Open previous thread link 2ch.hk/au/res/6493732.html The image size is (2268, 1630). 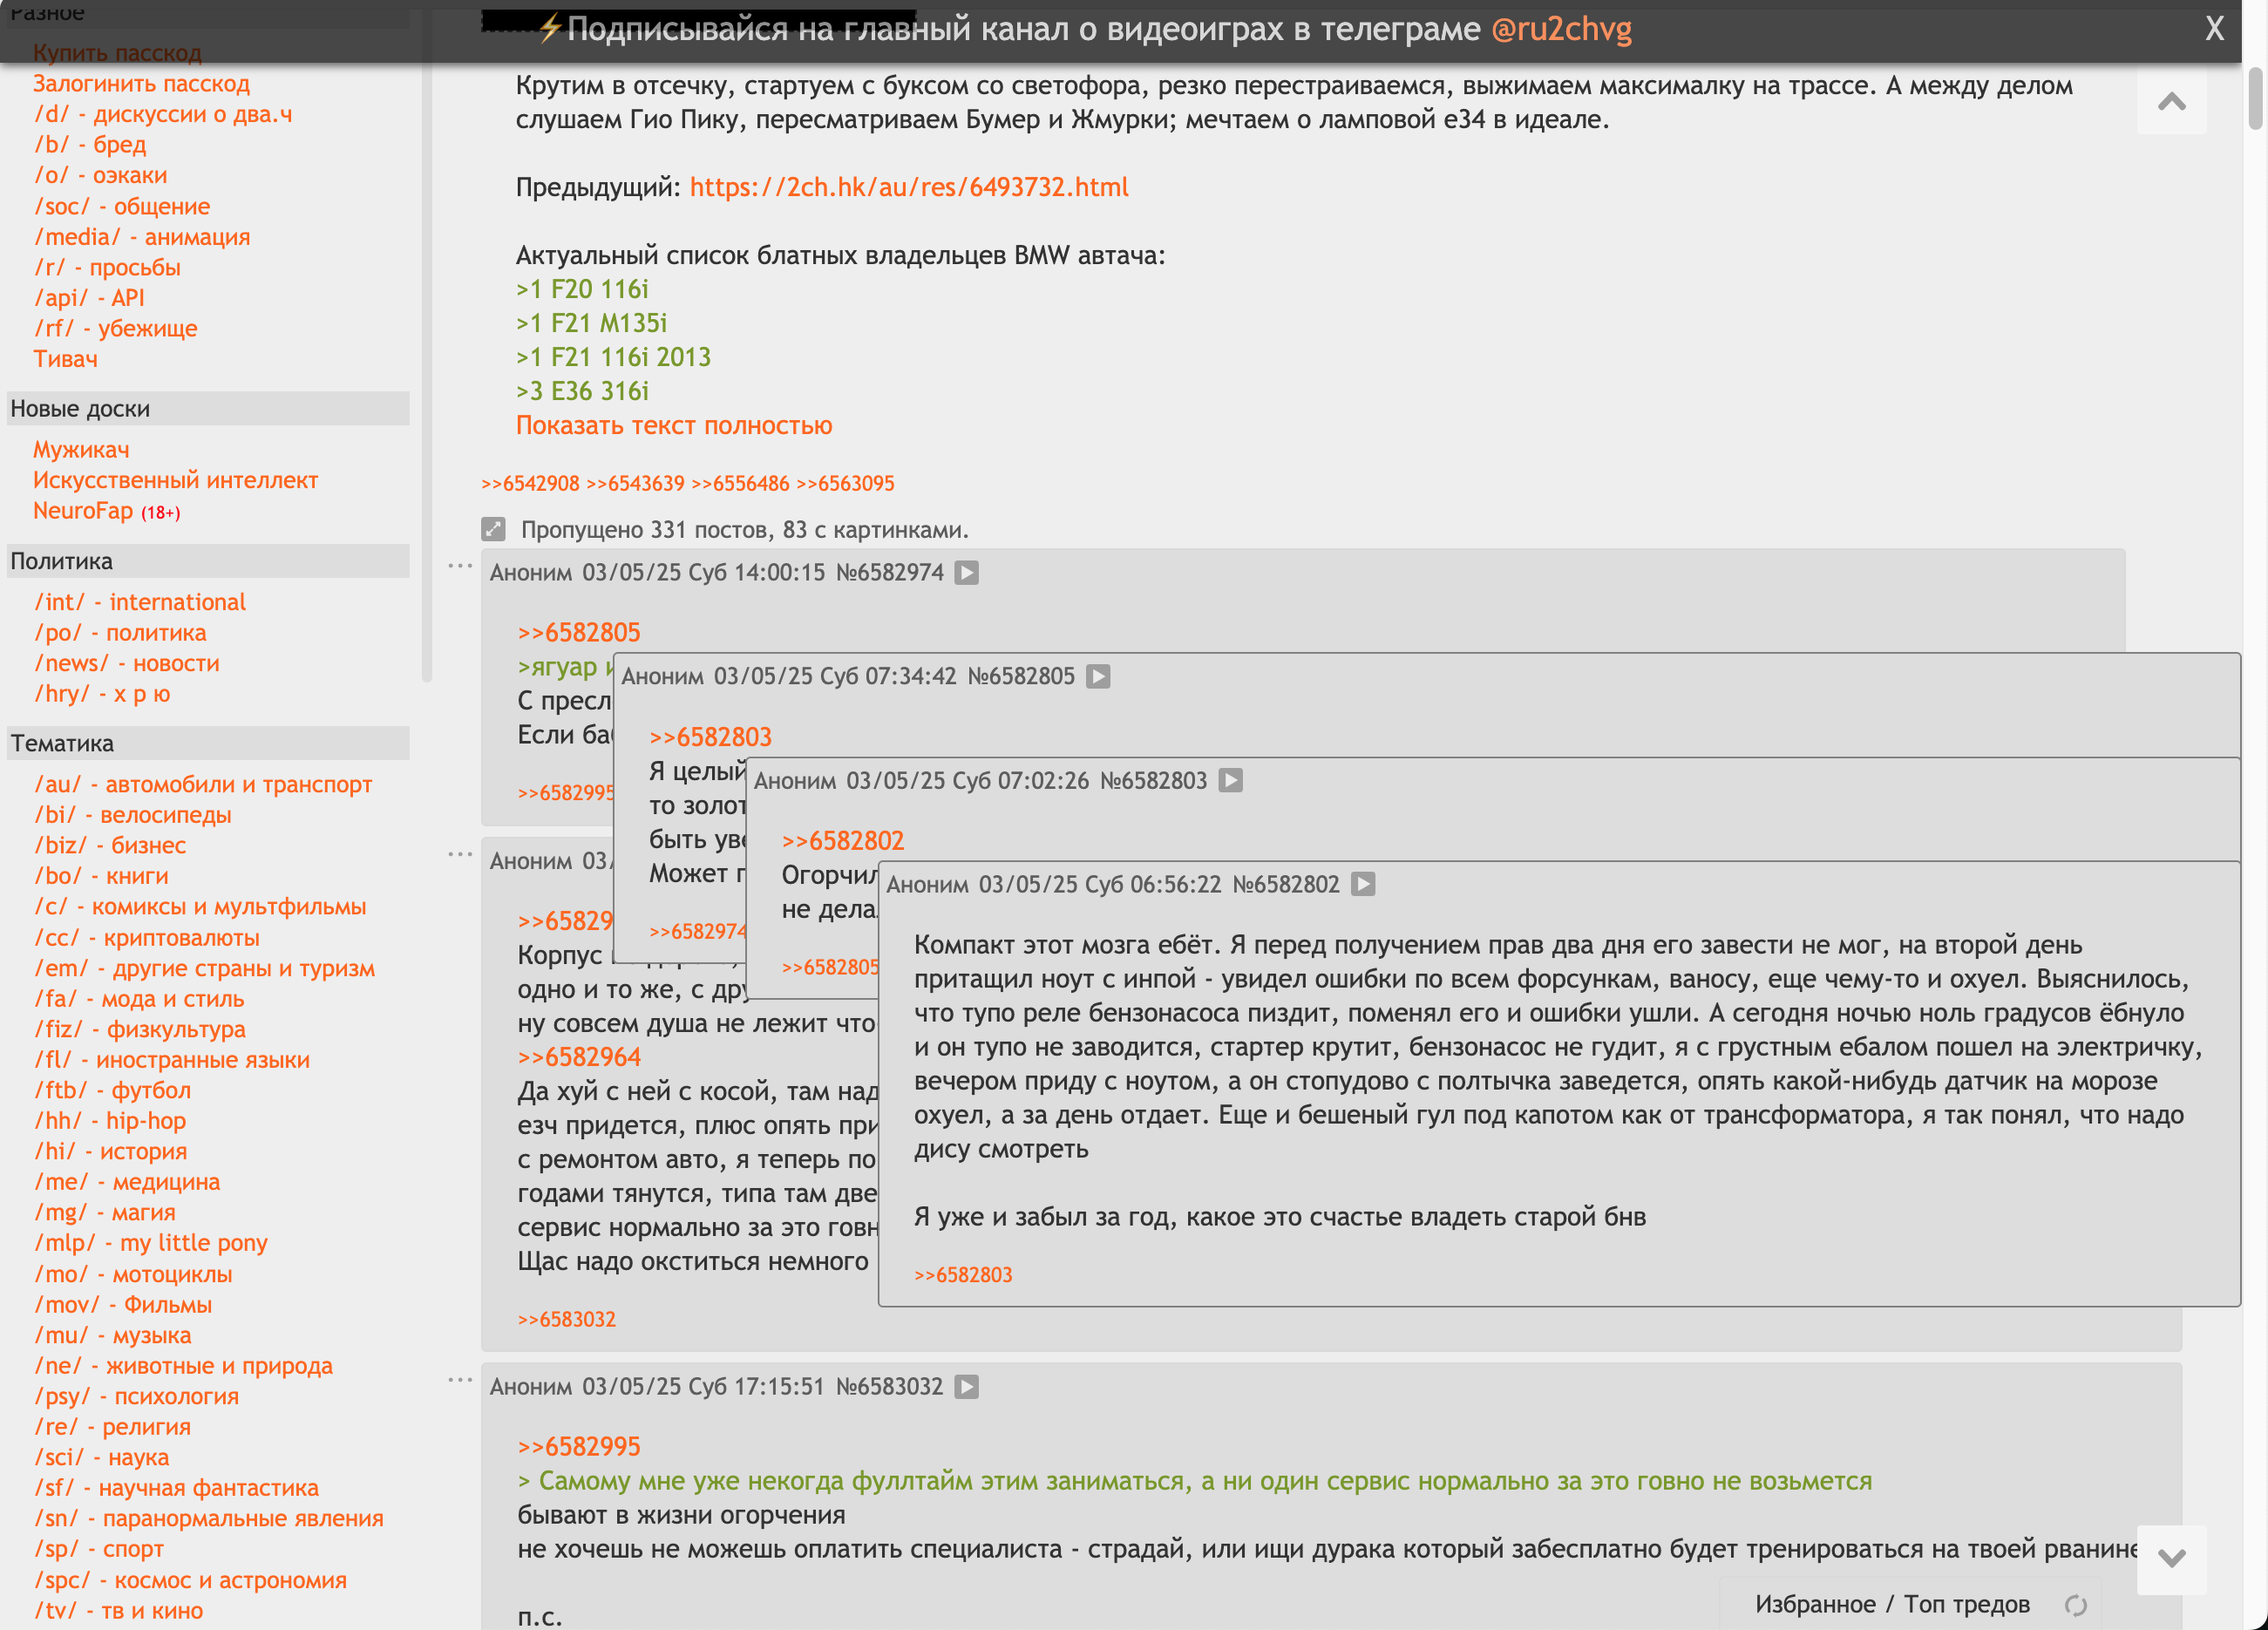[x=909, y=187]
